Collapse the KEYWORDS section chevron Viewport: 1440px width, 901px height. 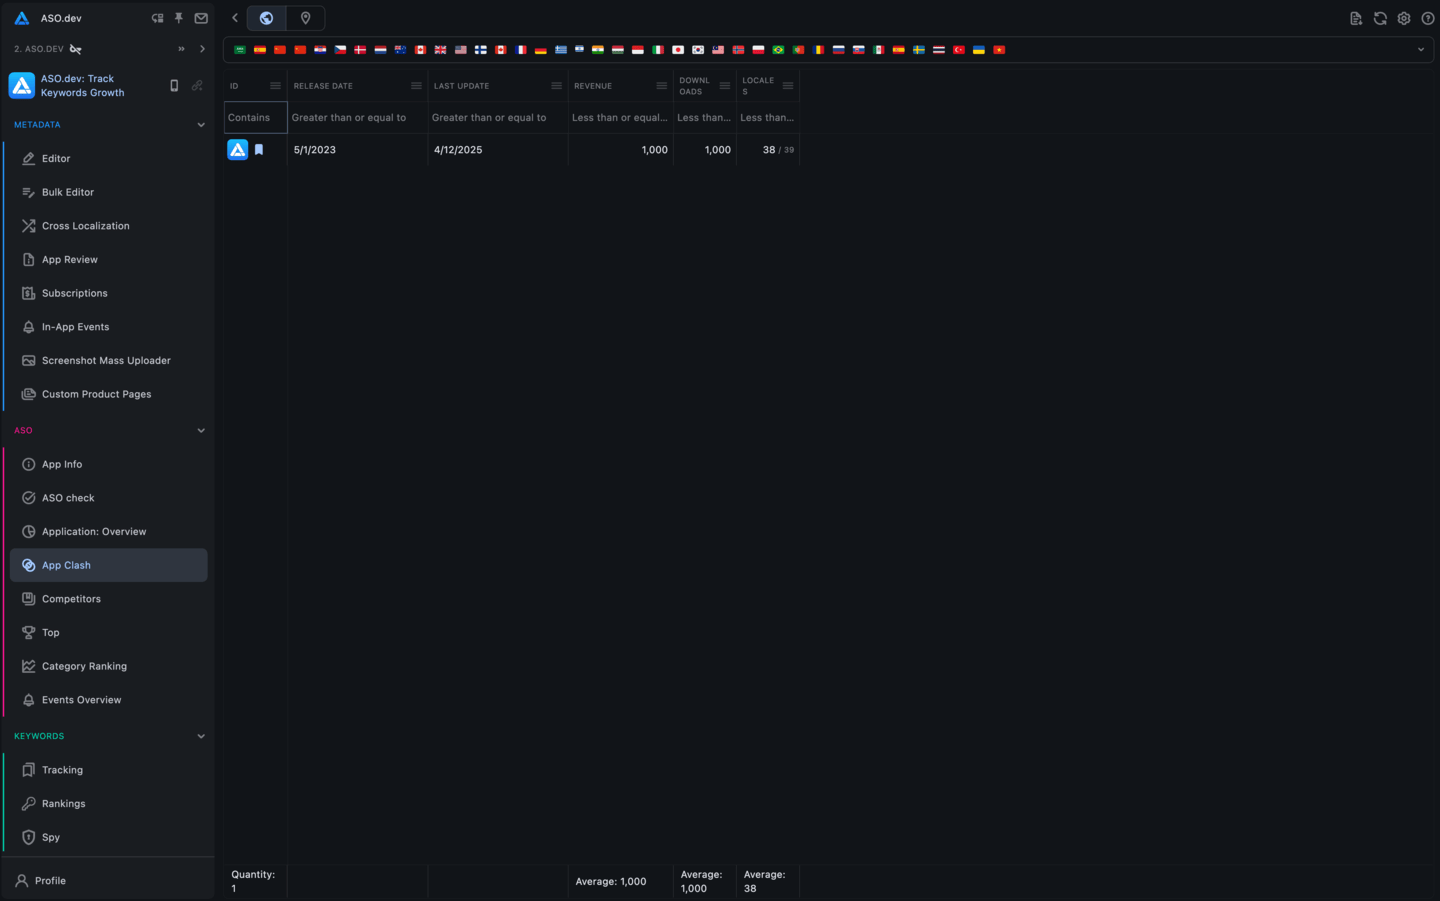point(201,736)
